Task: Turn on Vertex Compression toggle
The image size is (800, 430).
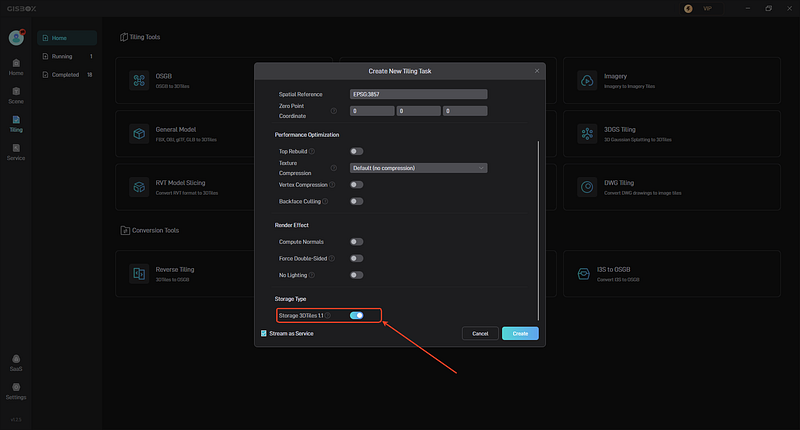Action: coord(357,185)
